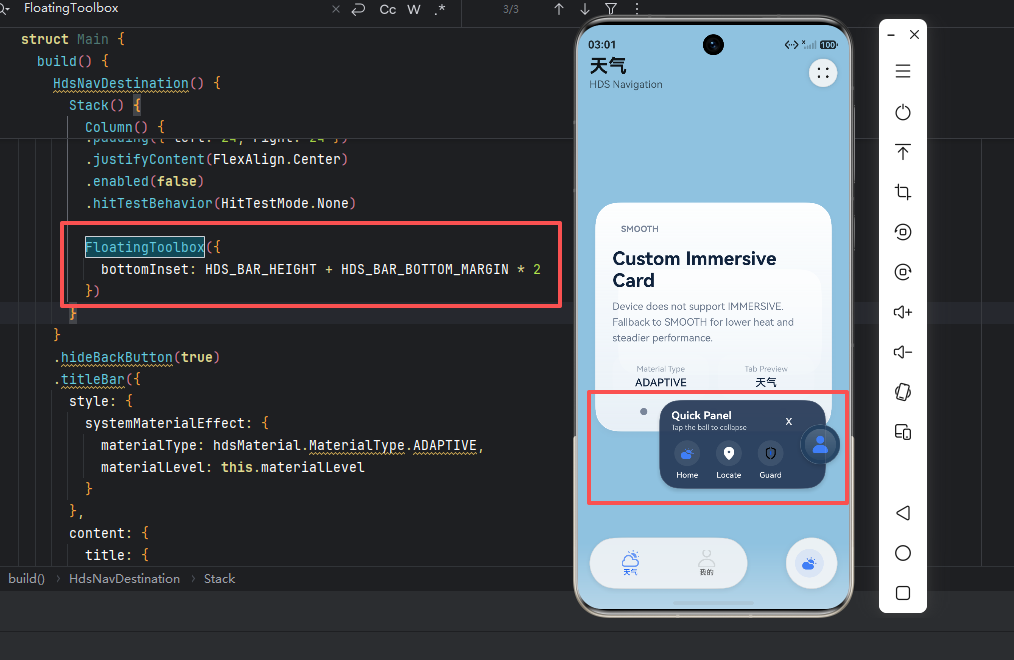Click 'this.materialLevel' in code
1014x660 pixels.
292,467
